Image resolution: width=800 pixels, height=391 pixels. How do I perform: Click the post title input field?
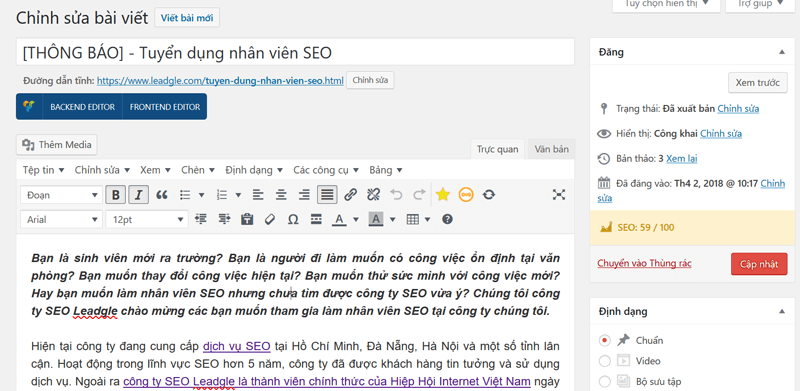pyautogui.click(x=295, y=52)
